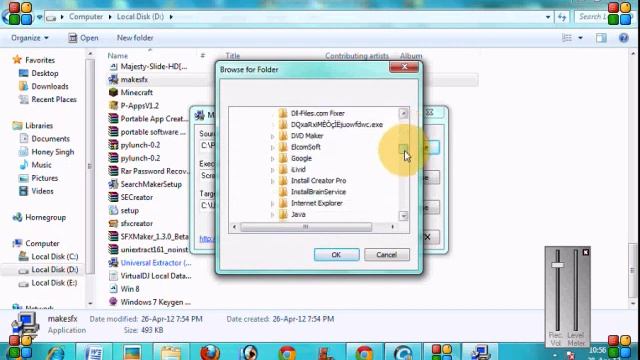640x360 pixels.
Task: Open the Pictures library
Action: (x=44, y=178)
